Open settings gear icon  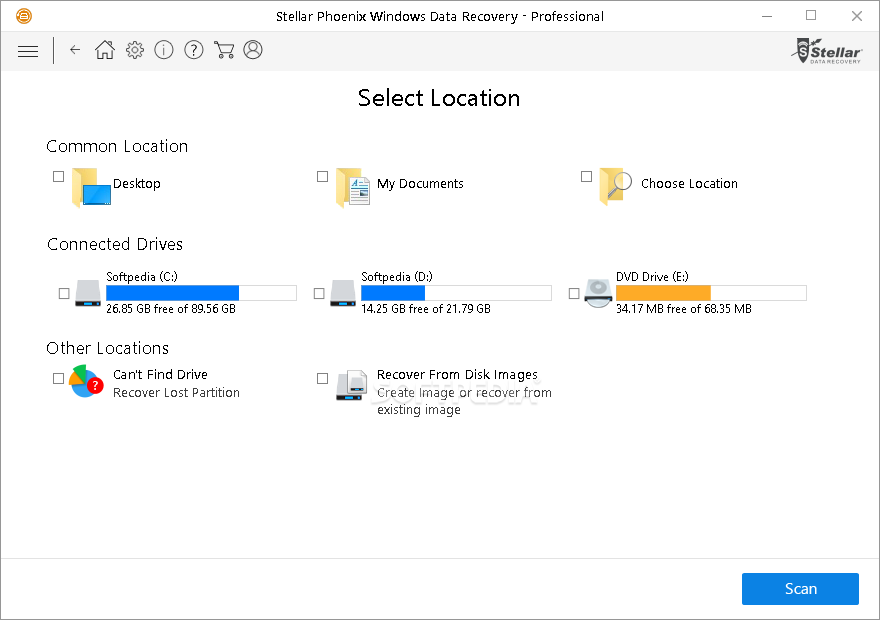[x=135, y=50]
